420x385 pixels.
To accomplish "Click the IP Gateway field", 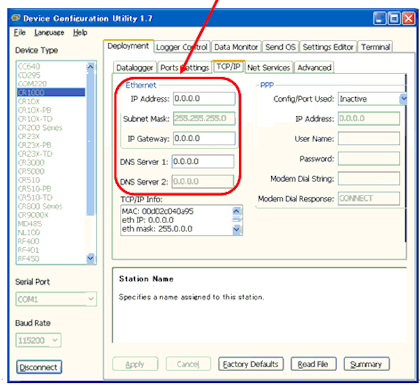I will [x=204, y=138].
